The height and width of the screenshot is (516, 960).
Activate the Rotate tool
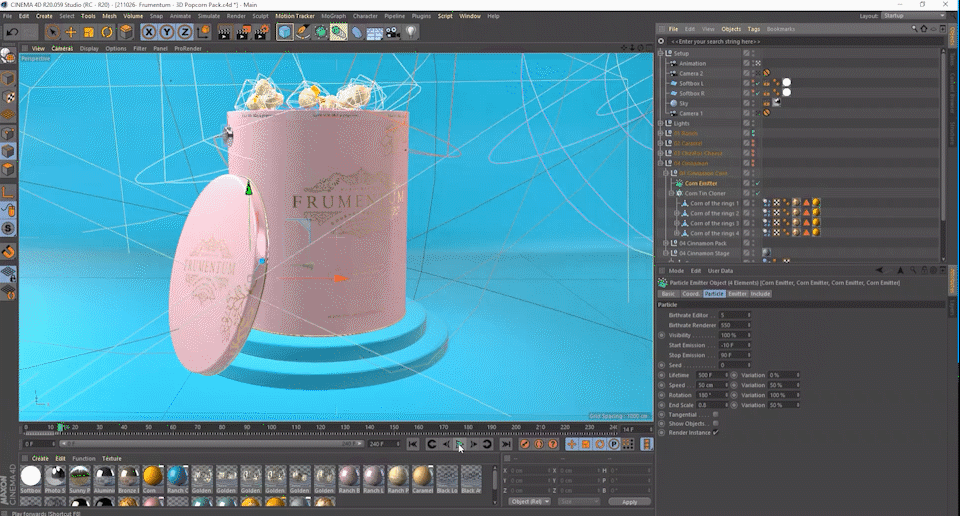107,32
